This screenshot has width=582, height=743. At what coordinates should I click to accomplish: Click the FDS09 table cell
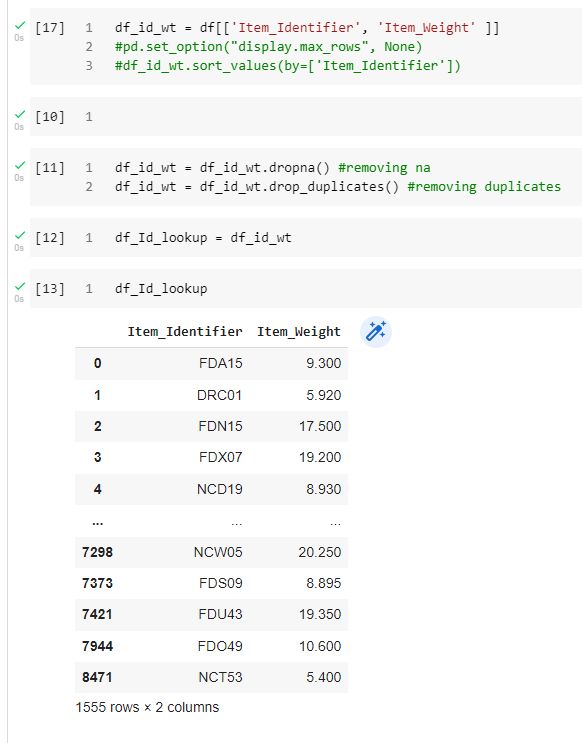click(x=221, y=583)
